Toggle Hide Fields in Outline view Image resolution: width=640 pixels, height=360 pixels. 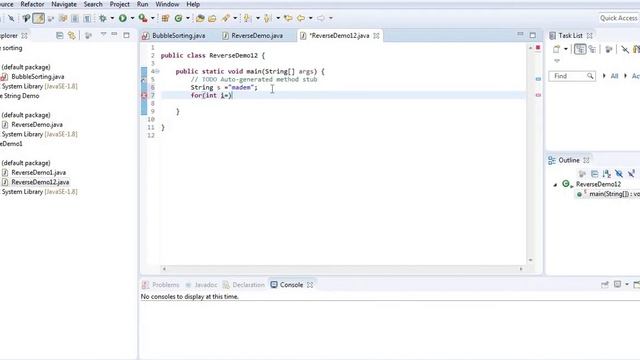(x=619, y=173)
